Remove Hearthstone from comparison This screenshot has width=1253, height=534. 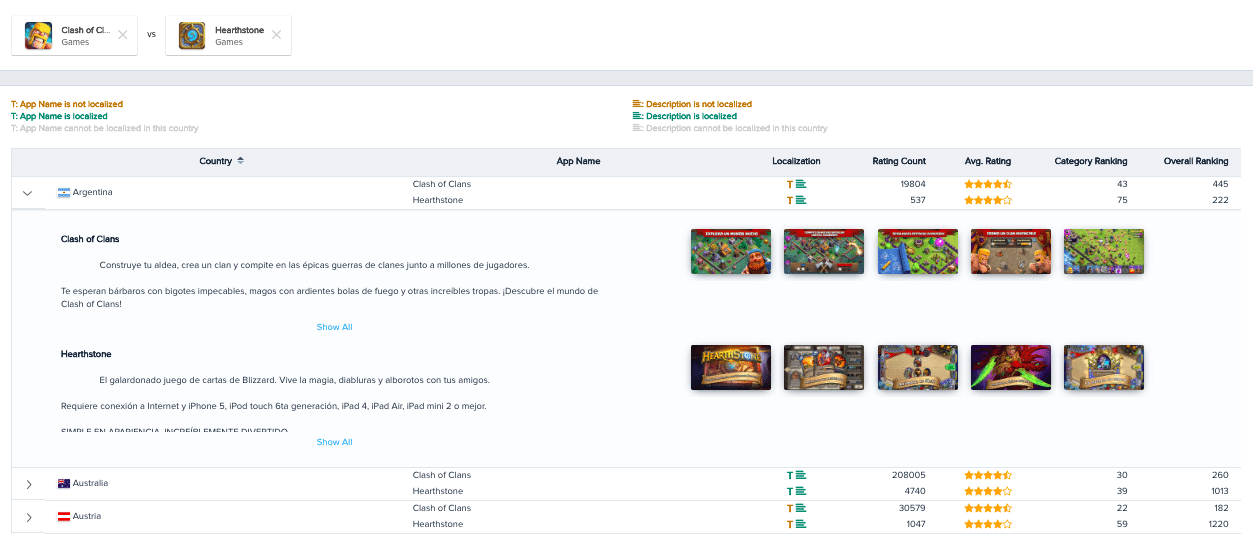click(x=276, y=35)
